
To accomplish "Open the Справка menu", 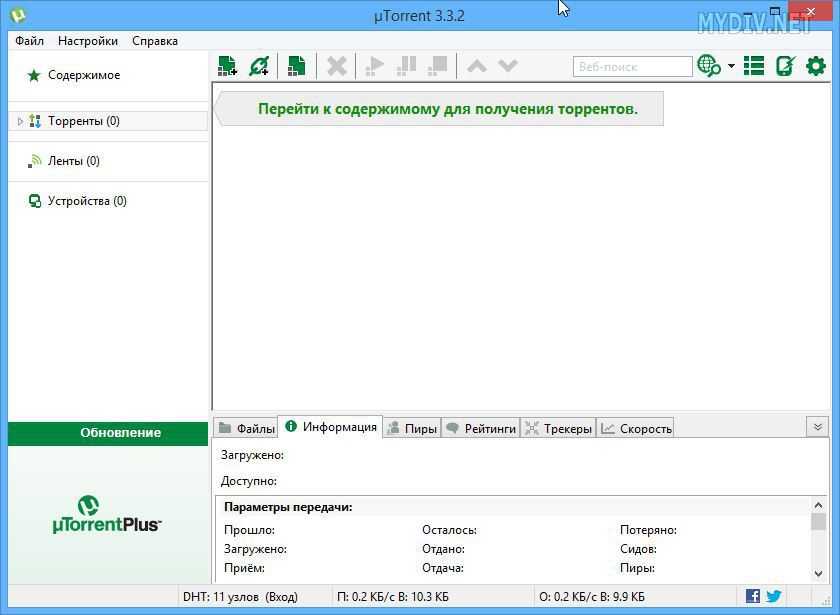I will (155, 41).
